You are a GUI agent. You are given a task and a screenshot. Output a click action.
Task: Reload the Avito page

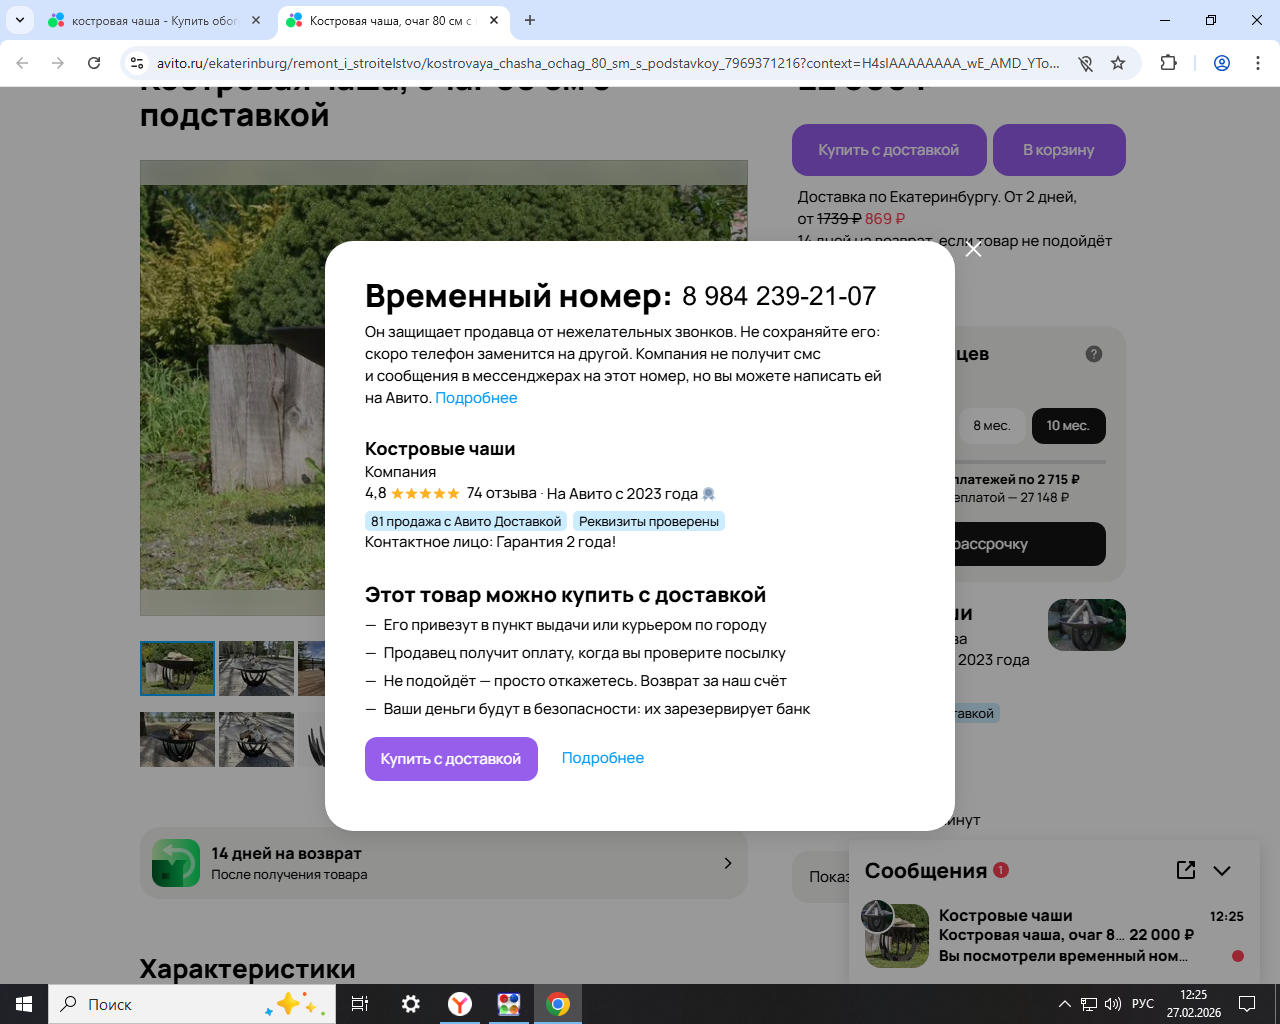tap(94, 63)
